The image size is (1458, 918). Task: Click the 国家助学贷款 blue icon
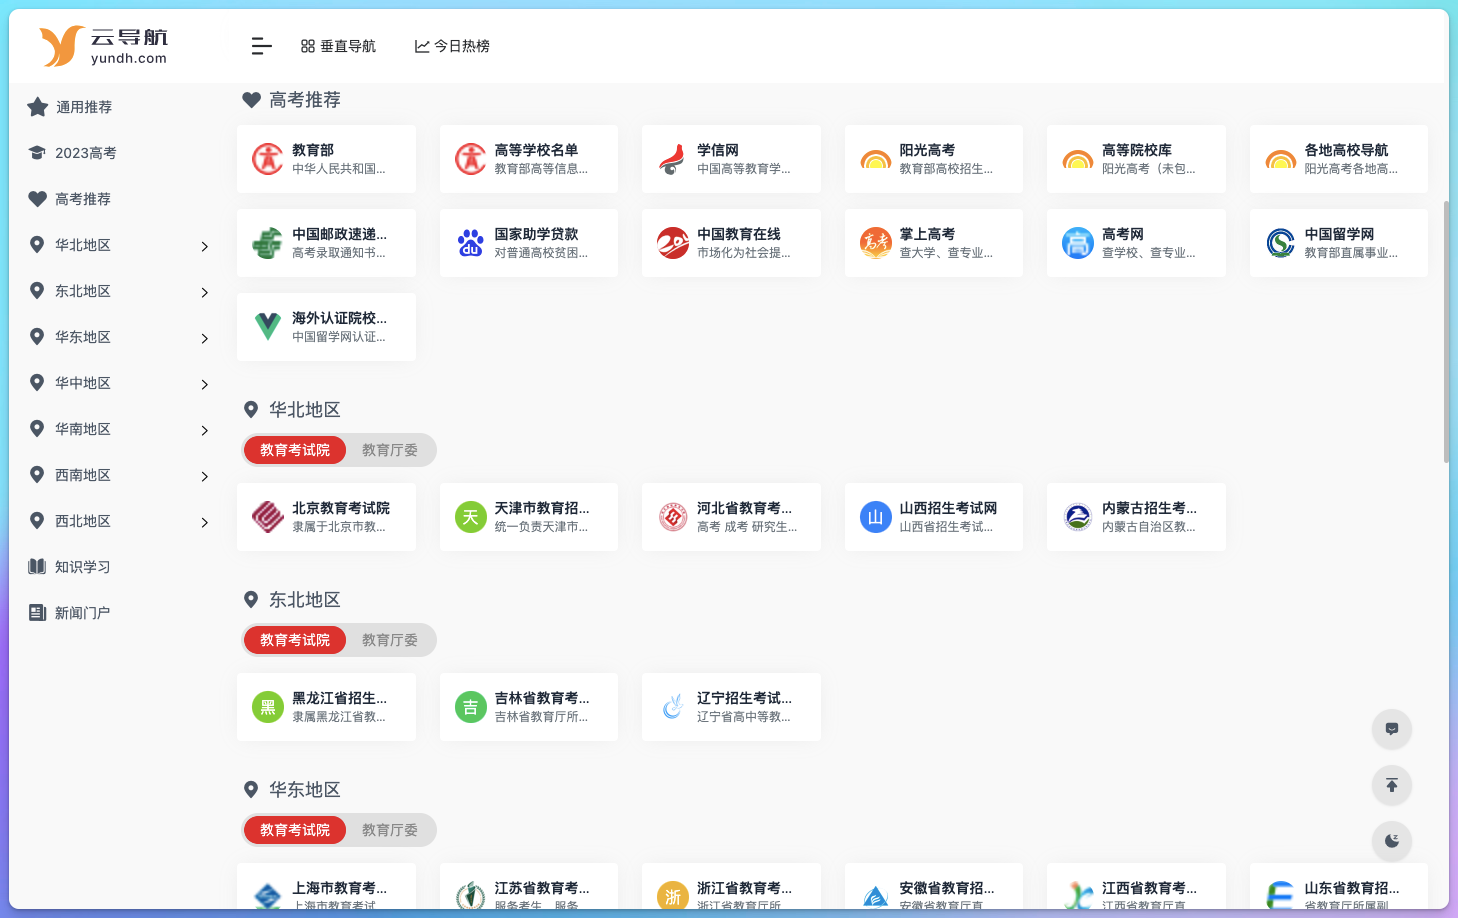[x=470, y=243]
